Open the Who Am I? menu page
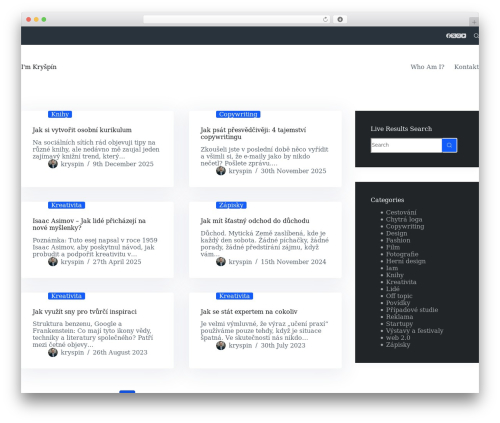 pyautogui.click(x=427, y=67)
